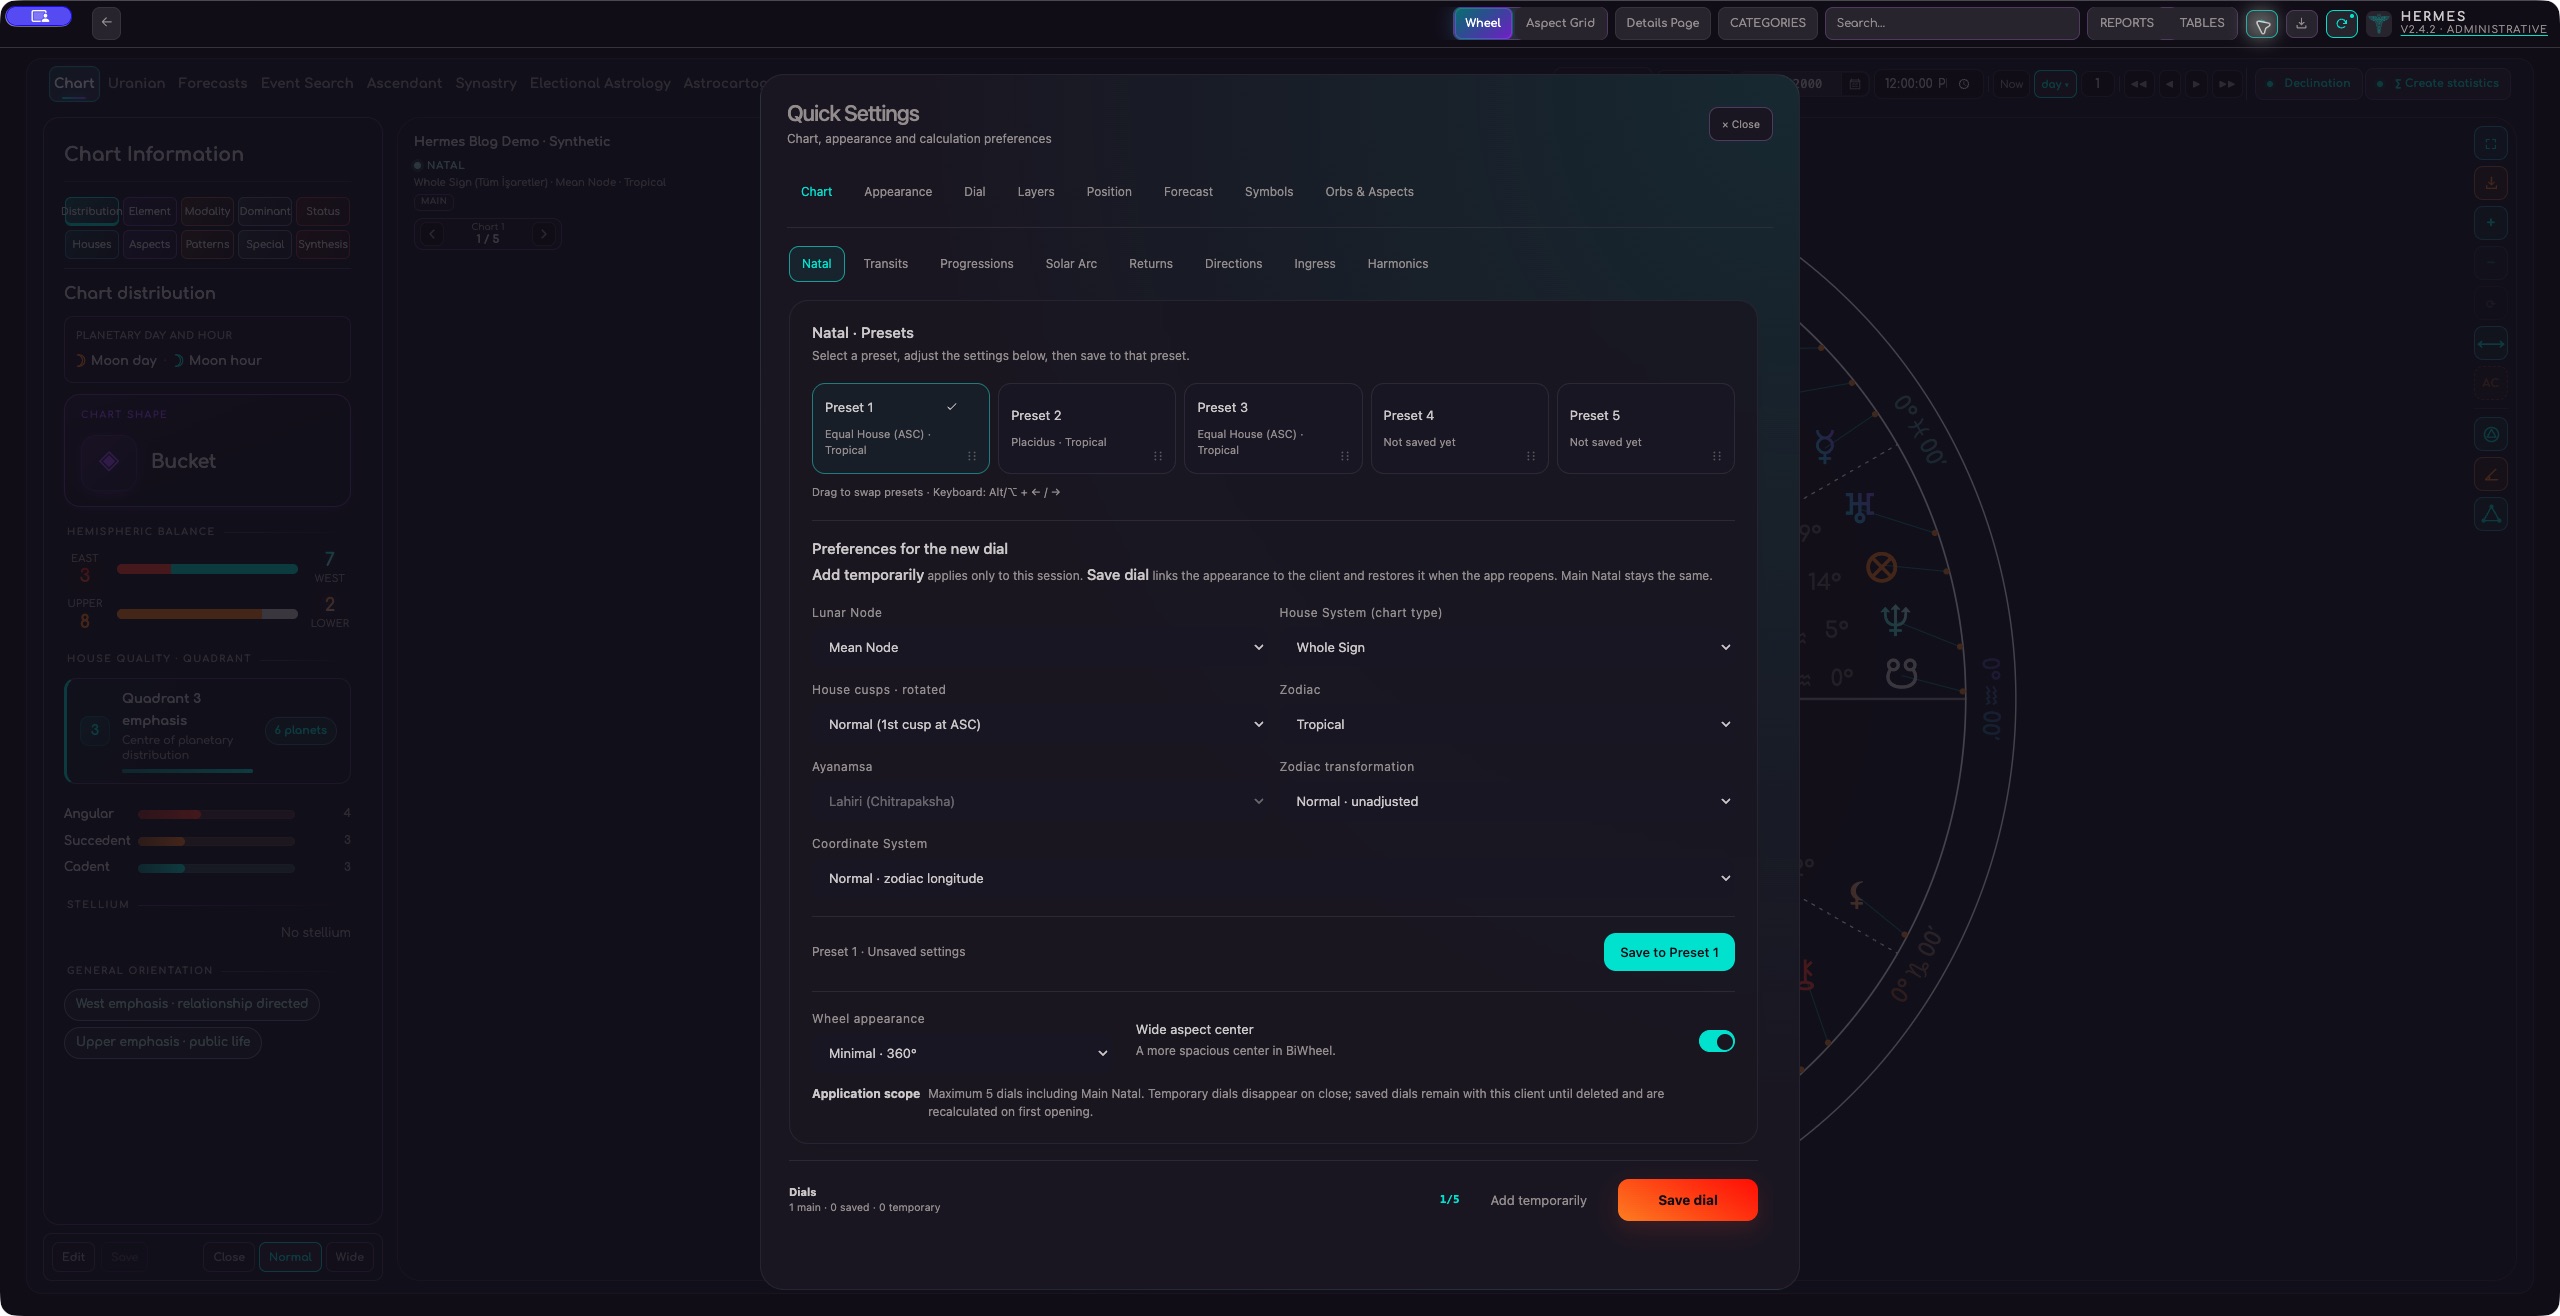This screenshot has width=2560, height=1316.
Task: Click the purple display icon at top-left corner
Action: click(x=38, y=16)
